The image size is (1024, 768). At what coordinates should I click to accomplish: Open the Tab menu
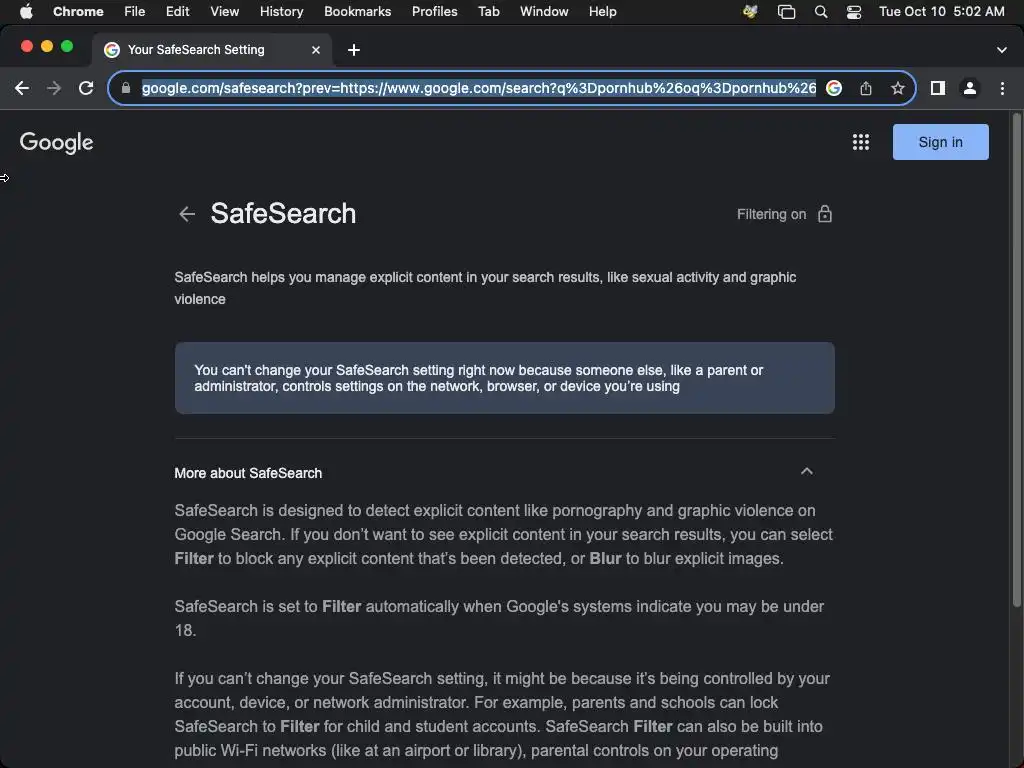point(488,12)
